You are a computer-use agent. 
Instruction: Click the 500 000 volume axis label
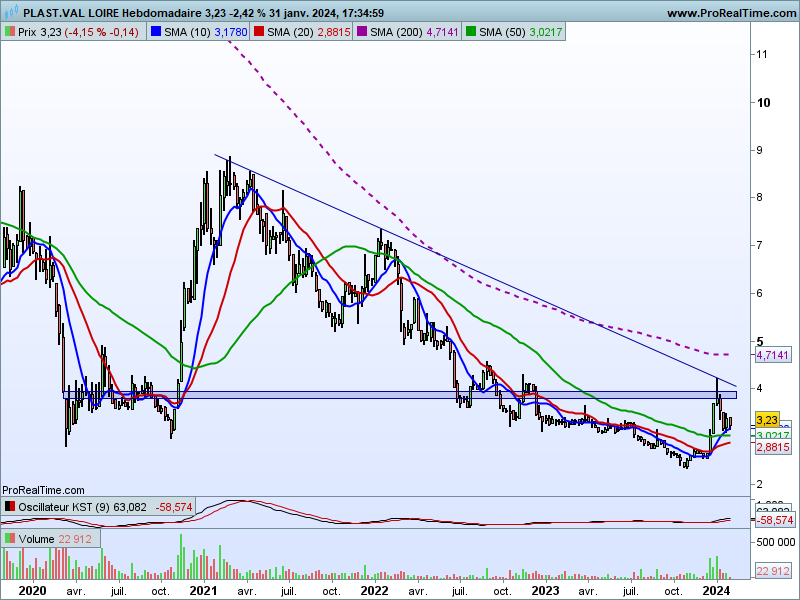point(776,542)
